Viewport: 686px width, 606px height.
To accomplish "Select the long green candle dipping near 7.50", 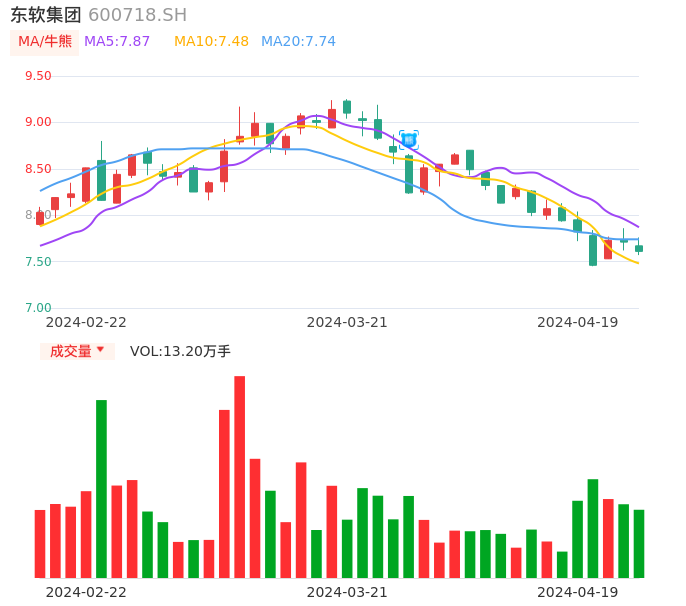I will (593, 249).
